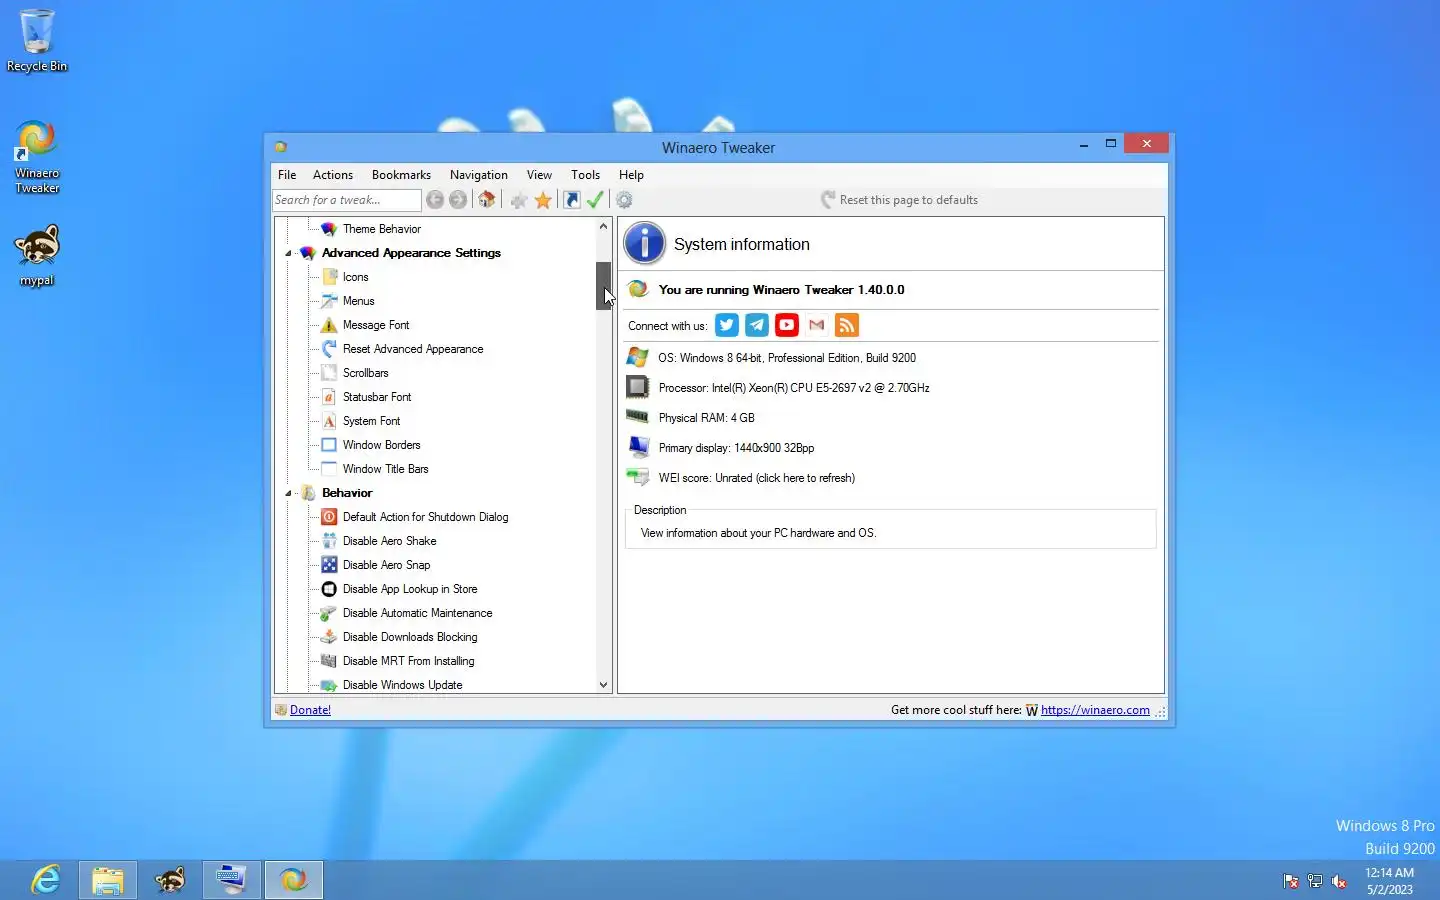Select Reset Advanced Appearance
This screenshot has width=1440, height=900.
pos(412,349)
